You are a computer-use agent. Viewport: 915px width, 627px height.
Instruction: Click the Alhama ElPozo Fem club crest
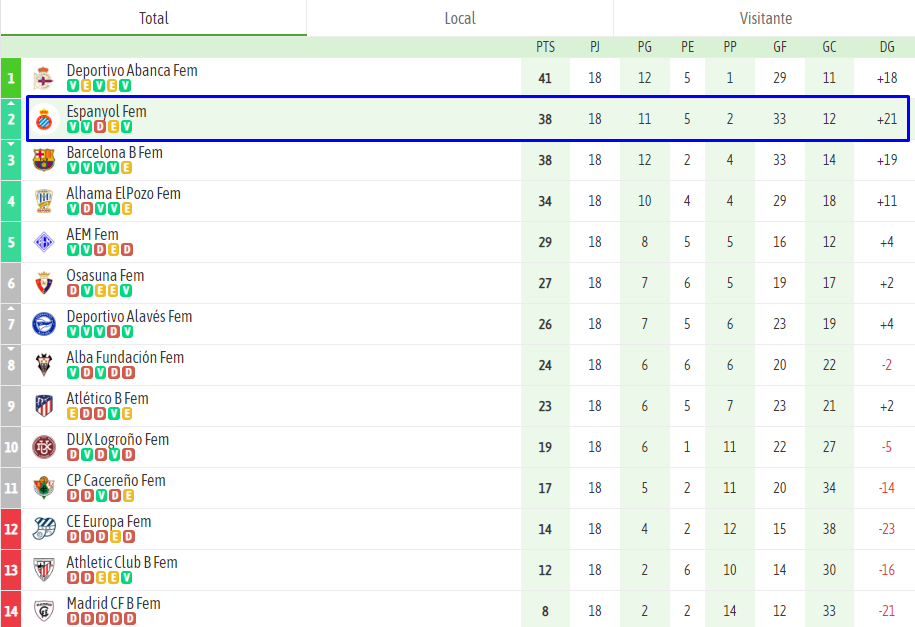pos(43,201)
